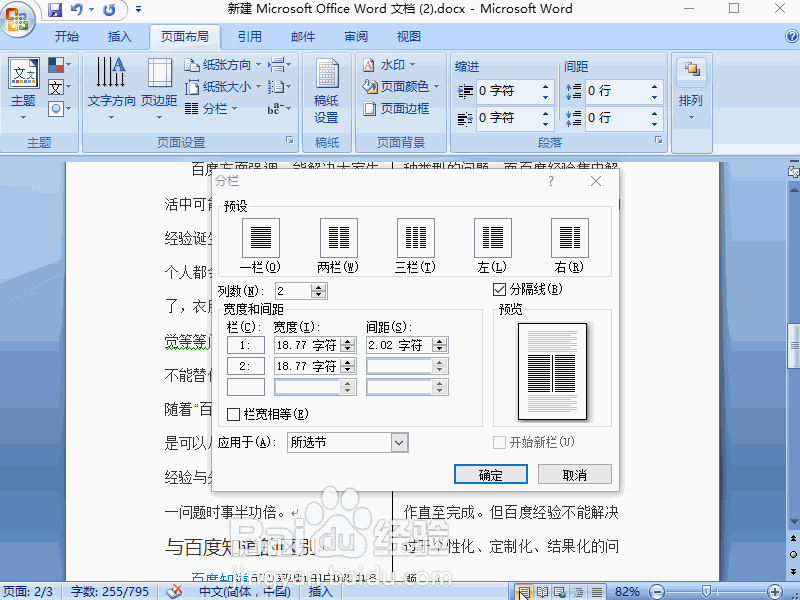Click the dialog help question mark

click(551, 181)
